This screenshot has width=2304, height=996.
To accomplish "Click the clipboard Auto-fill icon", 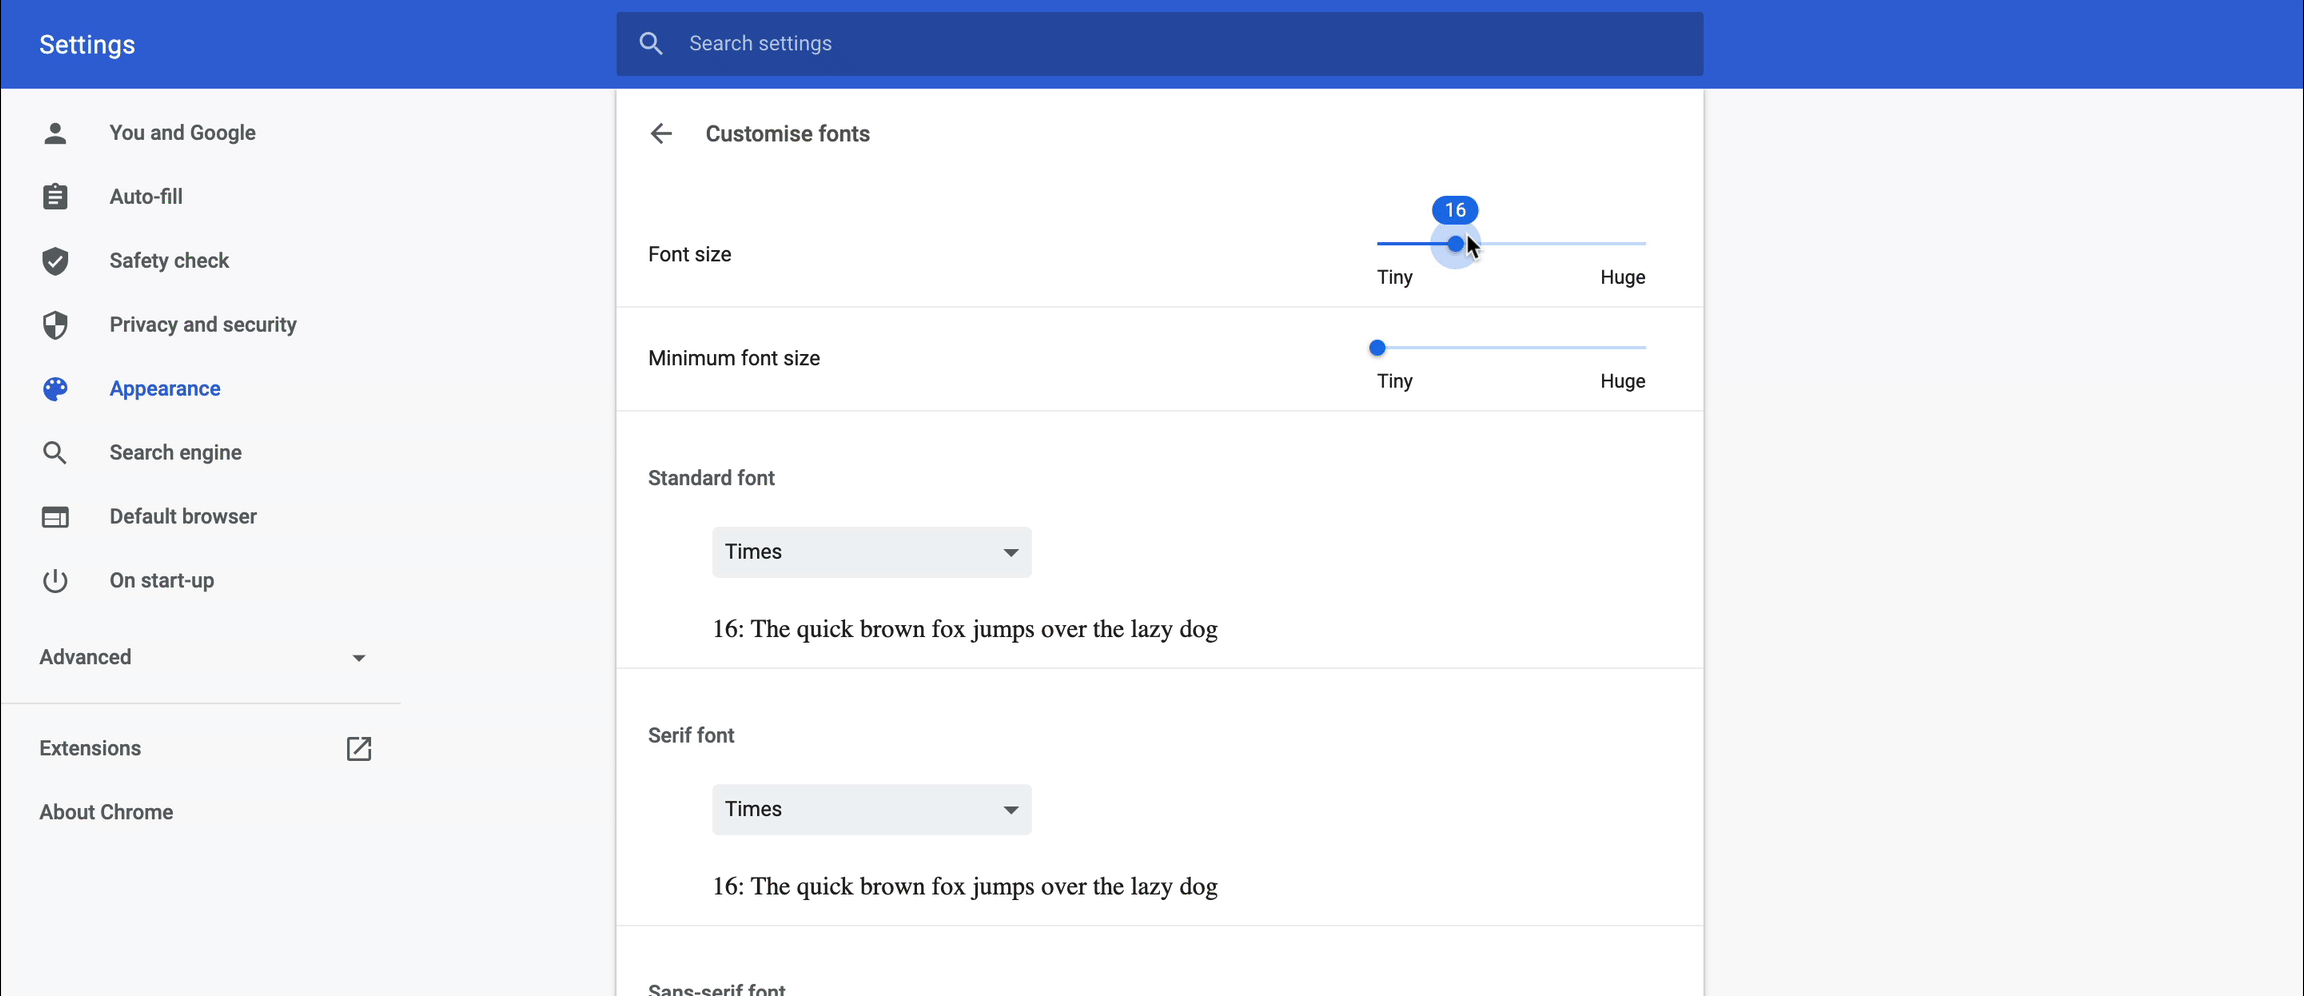I will (x=55, y=197).
